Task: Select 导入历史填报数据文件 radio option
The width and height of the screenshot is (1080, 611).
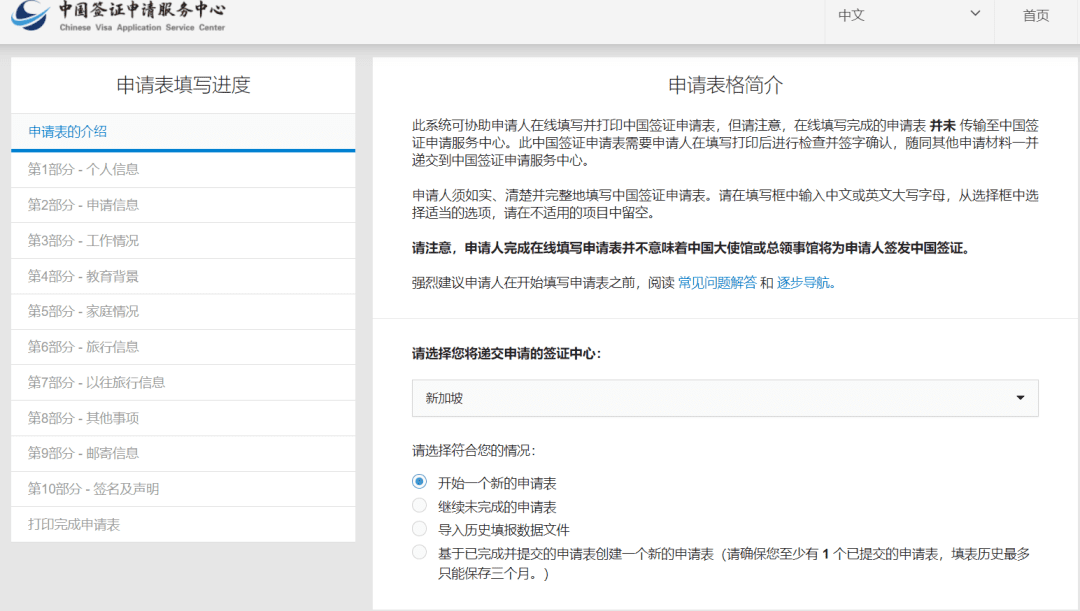Action: tap(420, 529)
